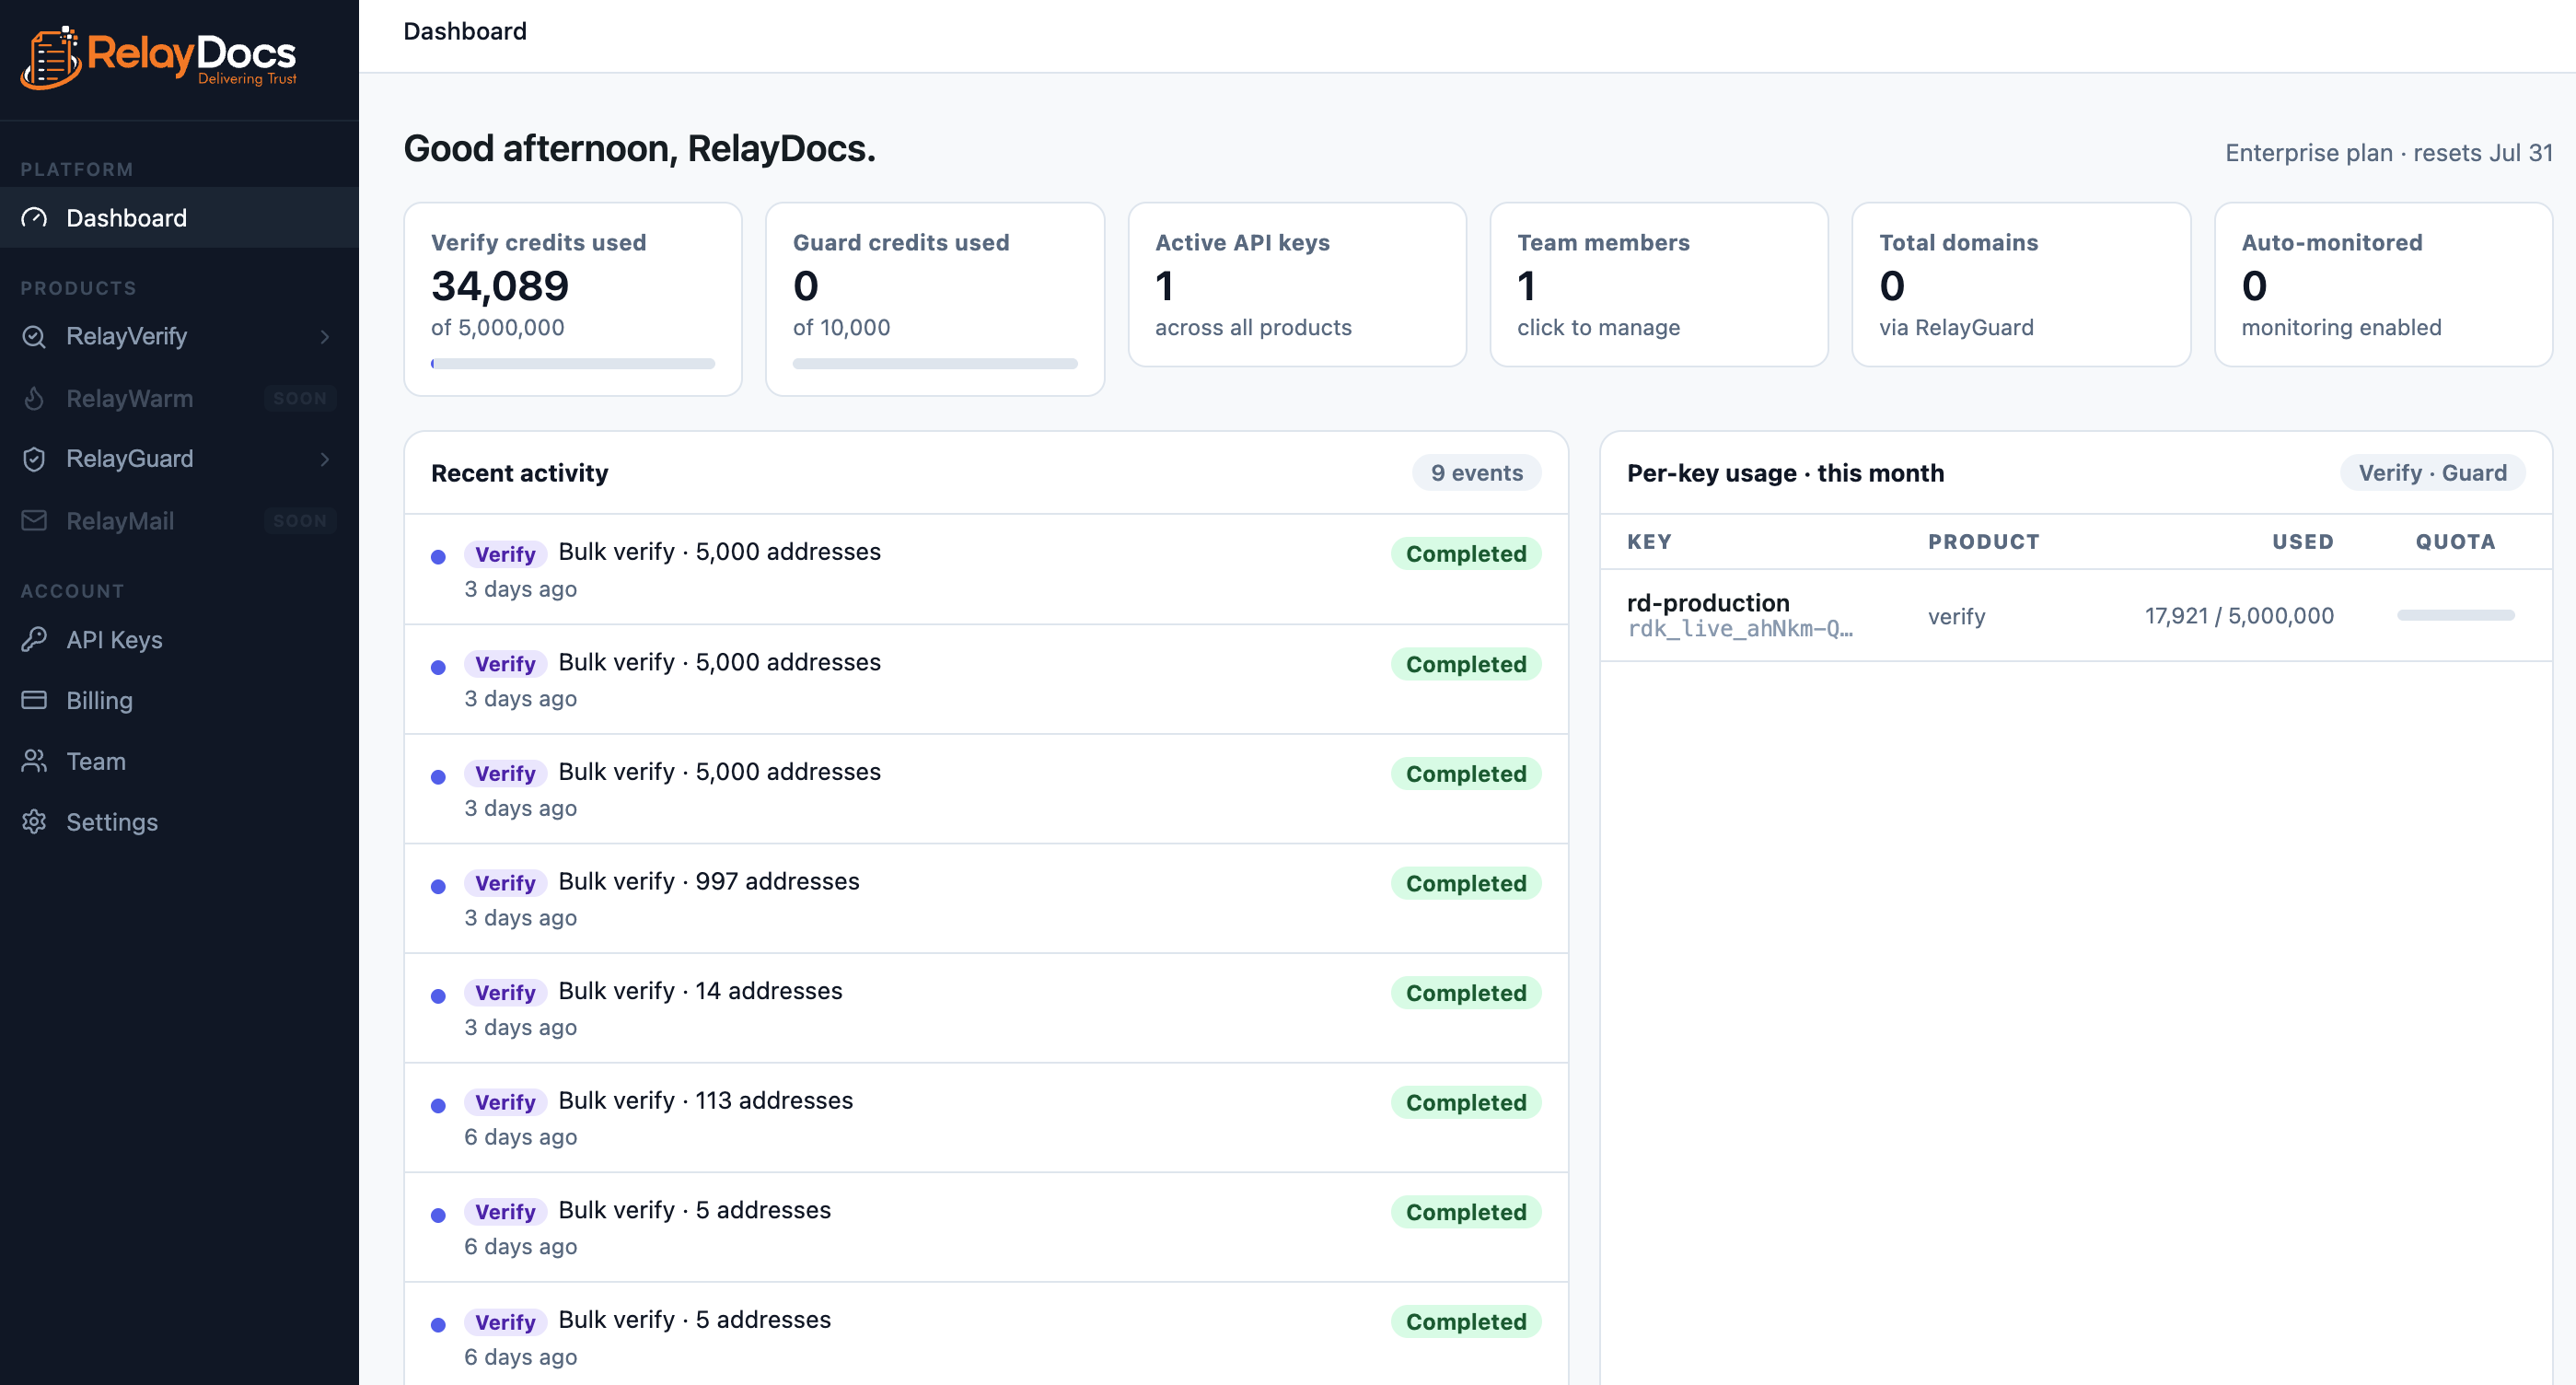Click Completed badge on 113 addresses row
This screenshot has height=1385, width=2576.
point(1466,1102)
